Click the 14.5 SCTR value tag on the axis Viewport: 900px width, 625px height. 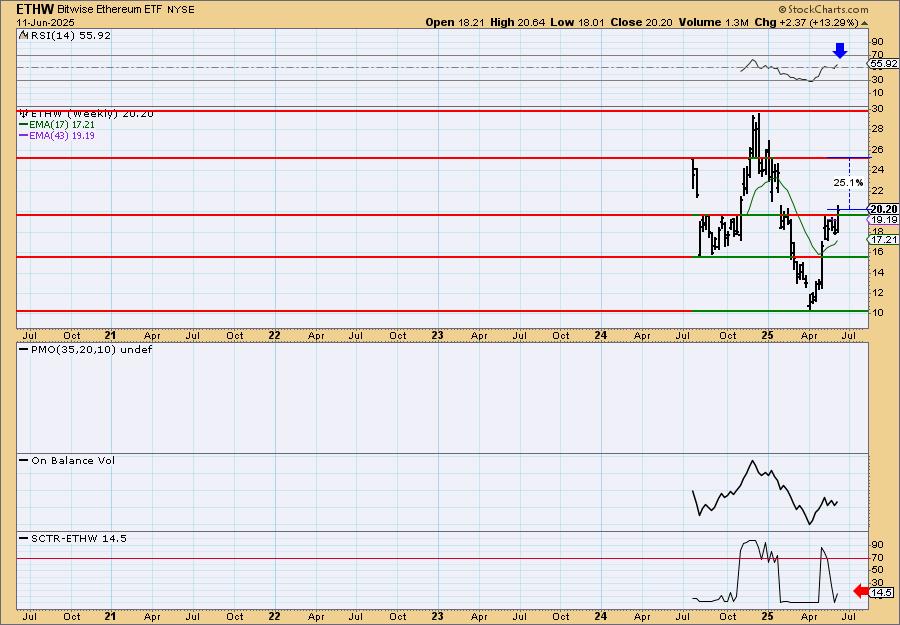pos(882,592)
